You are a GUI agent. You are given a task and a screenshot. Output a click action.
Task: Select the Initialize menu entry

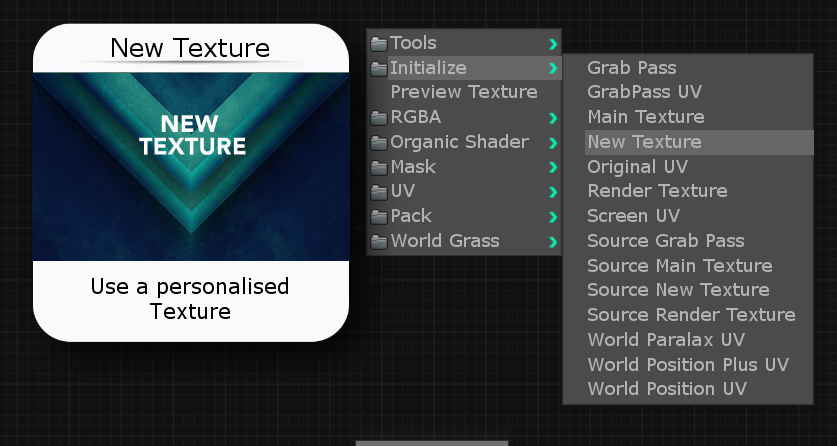pyautogui.click(x=464, y=68)
